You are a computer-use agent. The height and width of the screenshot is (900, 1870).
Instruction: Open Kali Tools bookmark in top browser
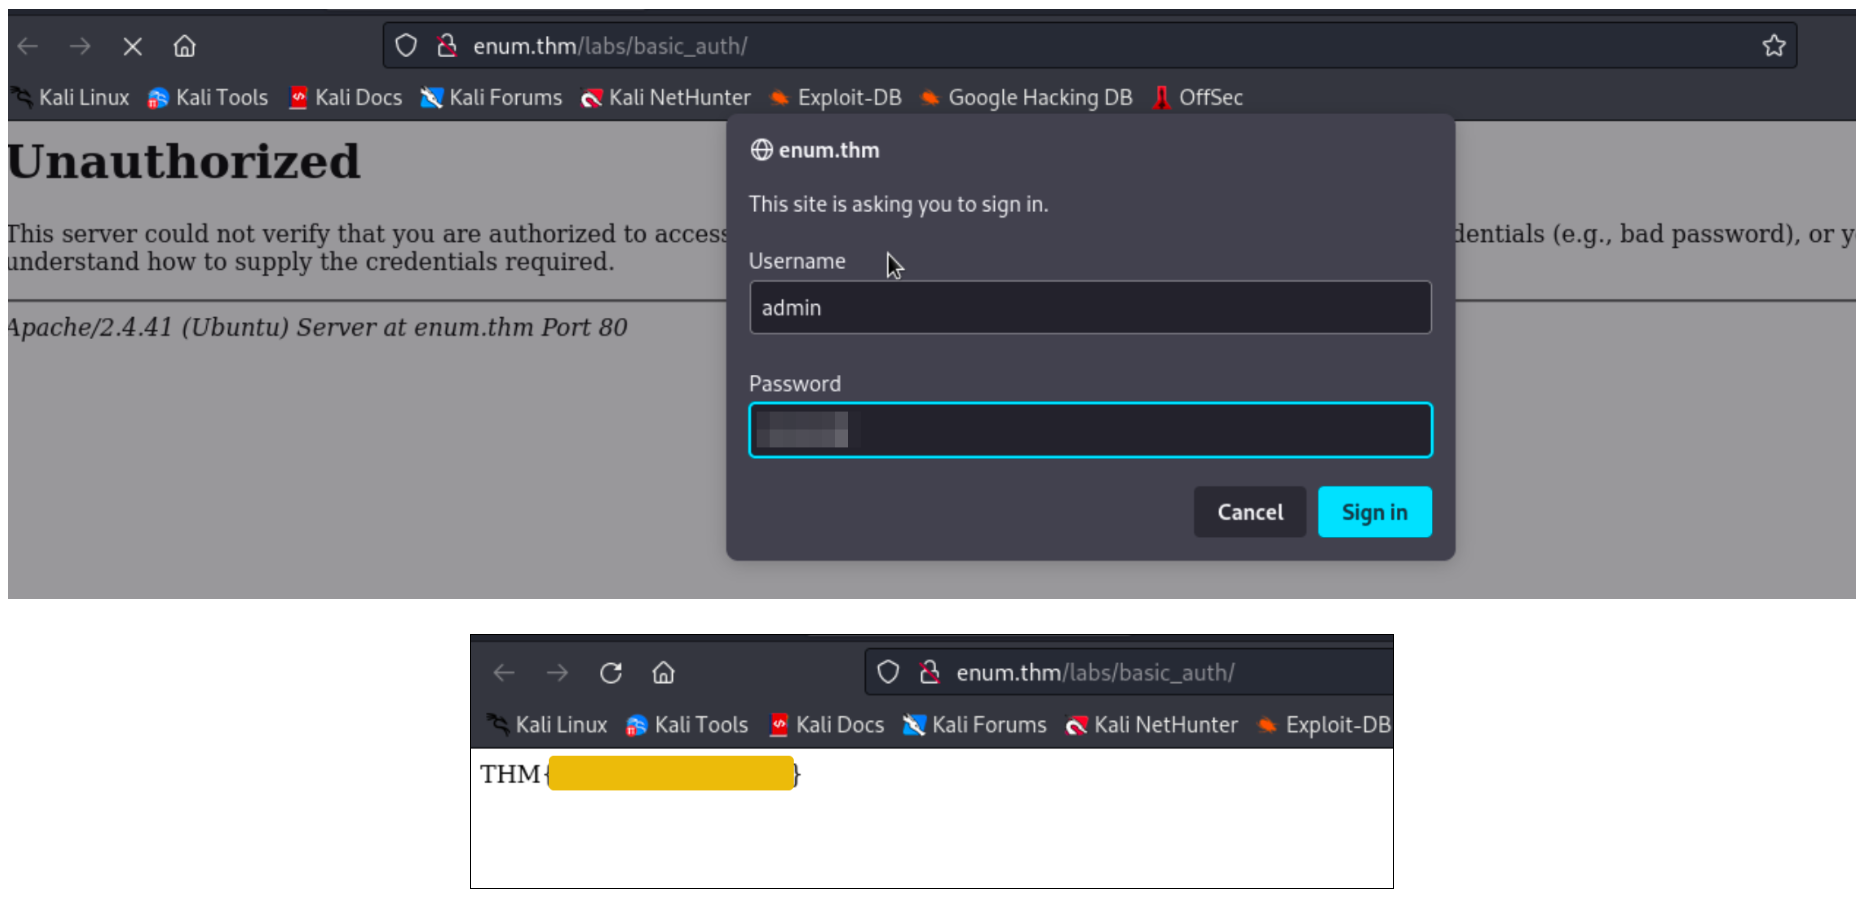[208, 97]
